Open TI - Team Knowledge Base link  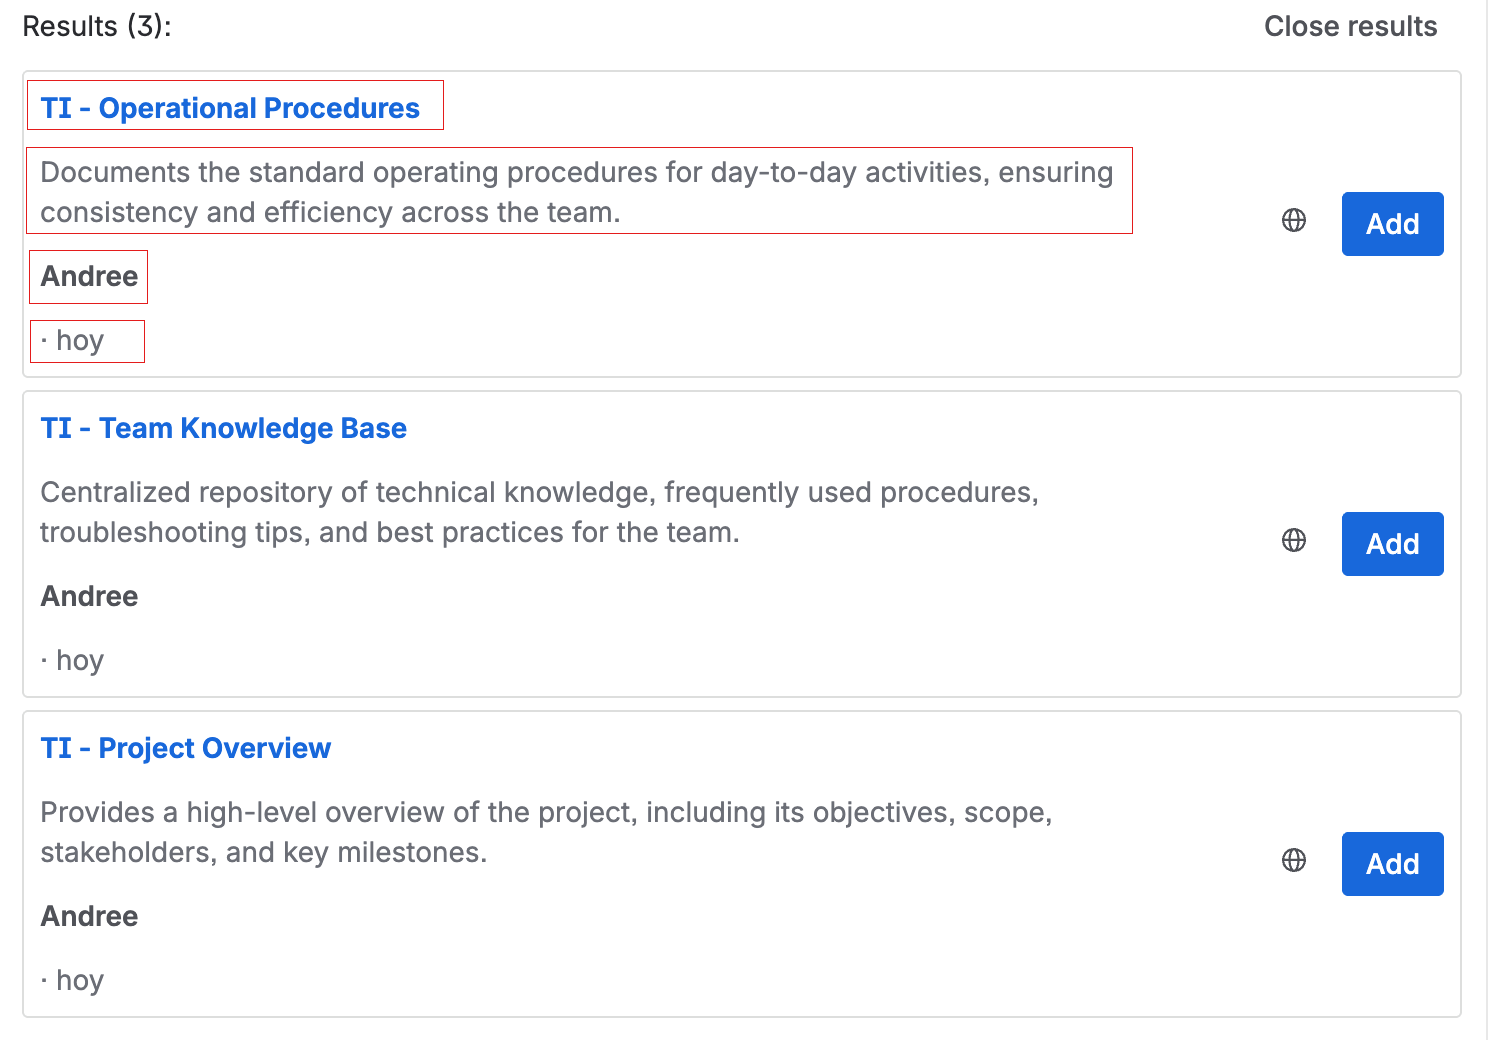[x=224, y=428]
